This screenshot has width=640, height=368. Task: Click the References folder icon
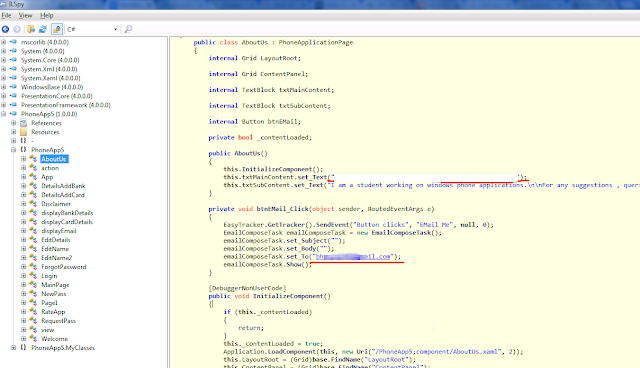tap(24, 123)
